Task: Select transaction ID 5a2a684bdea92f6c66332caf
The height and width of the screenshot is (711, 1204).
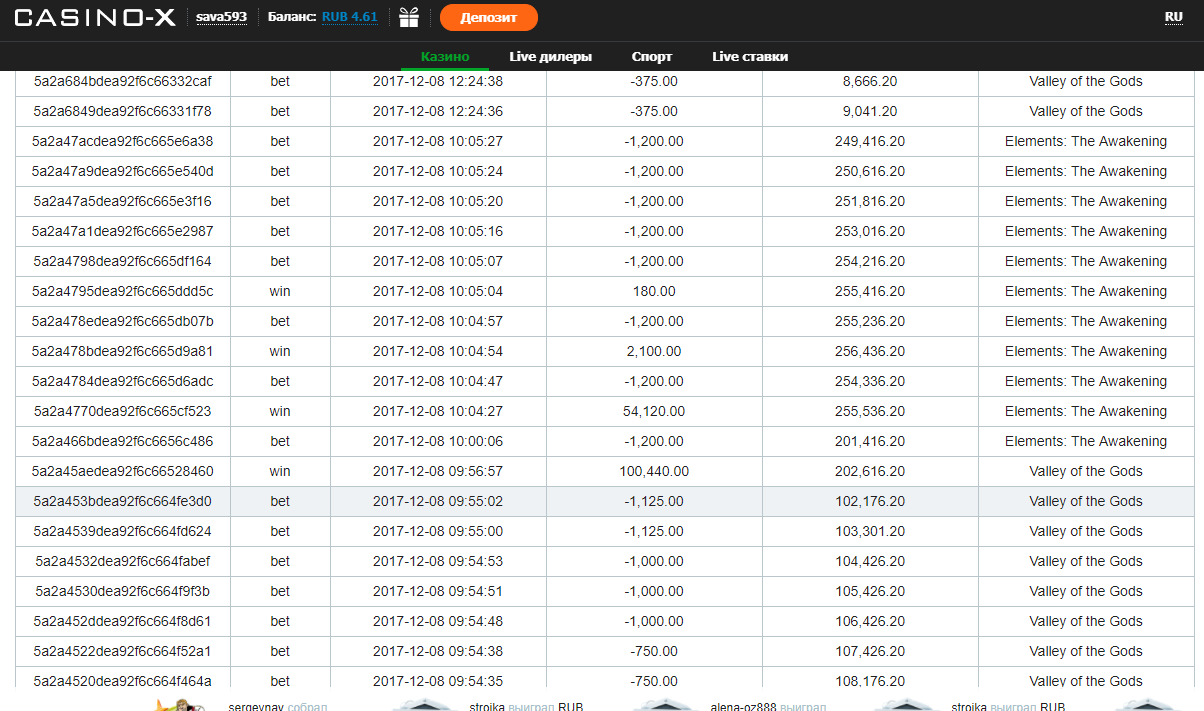Action: pos(123,81)
